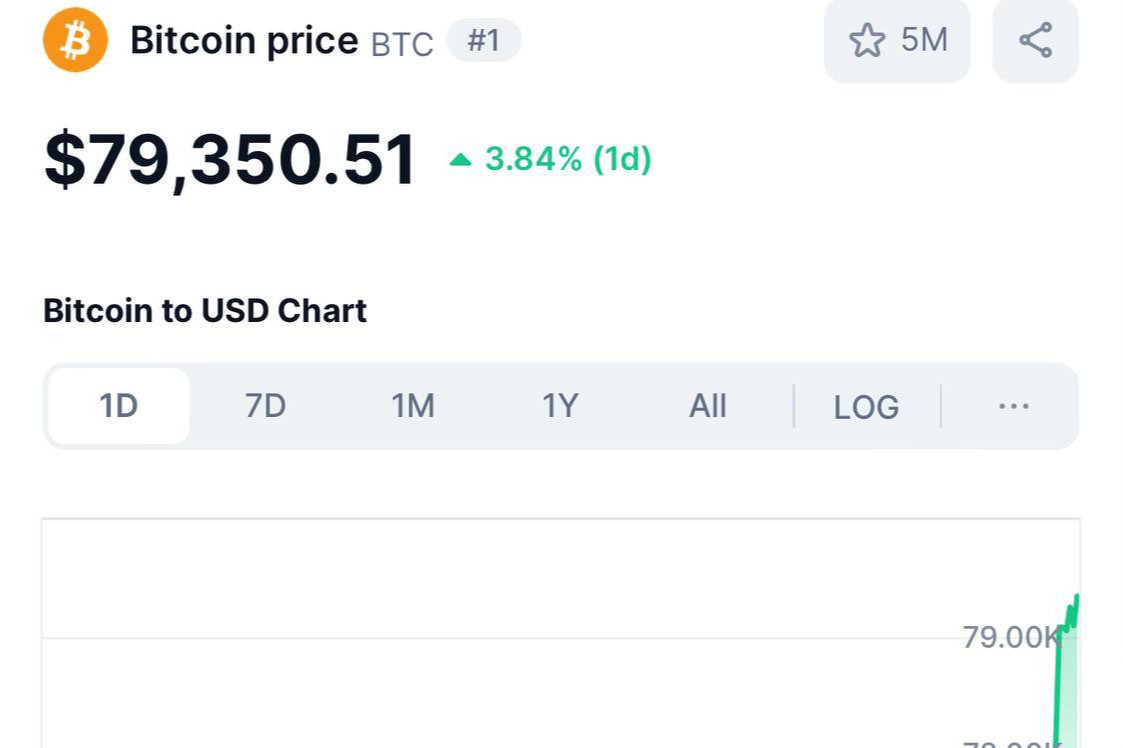
Task: Select the All timeframe tab
Action: (707, 405)
